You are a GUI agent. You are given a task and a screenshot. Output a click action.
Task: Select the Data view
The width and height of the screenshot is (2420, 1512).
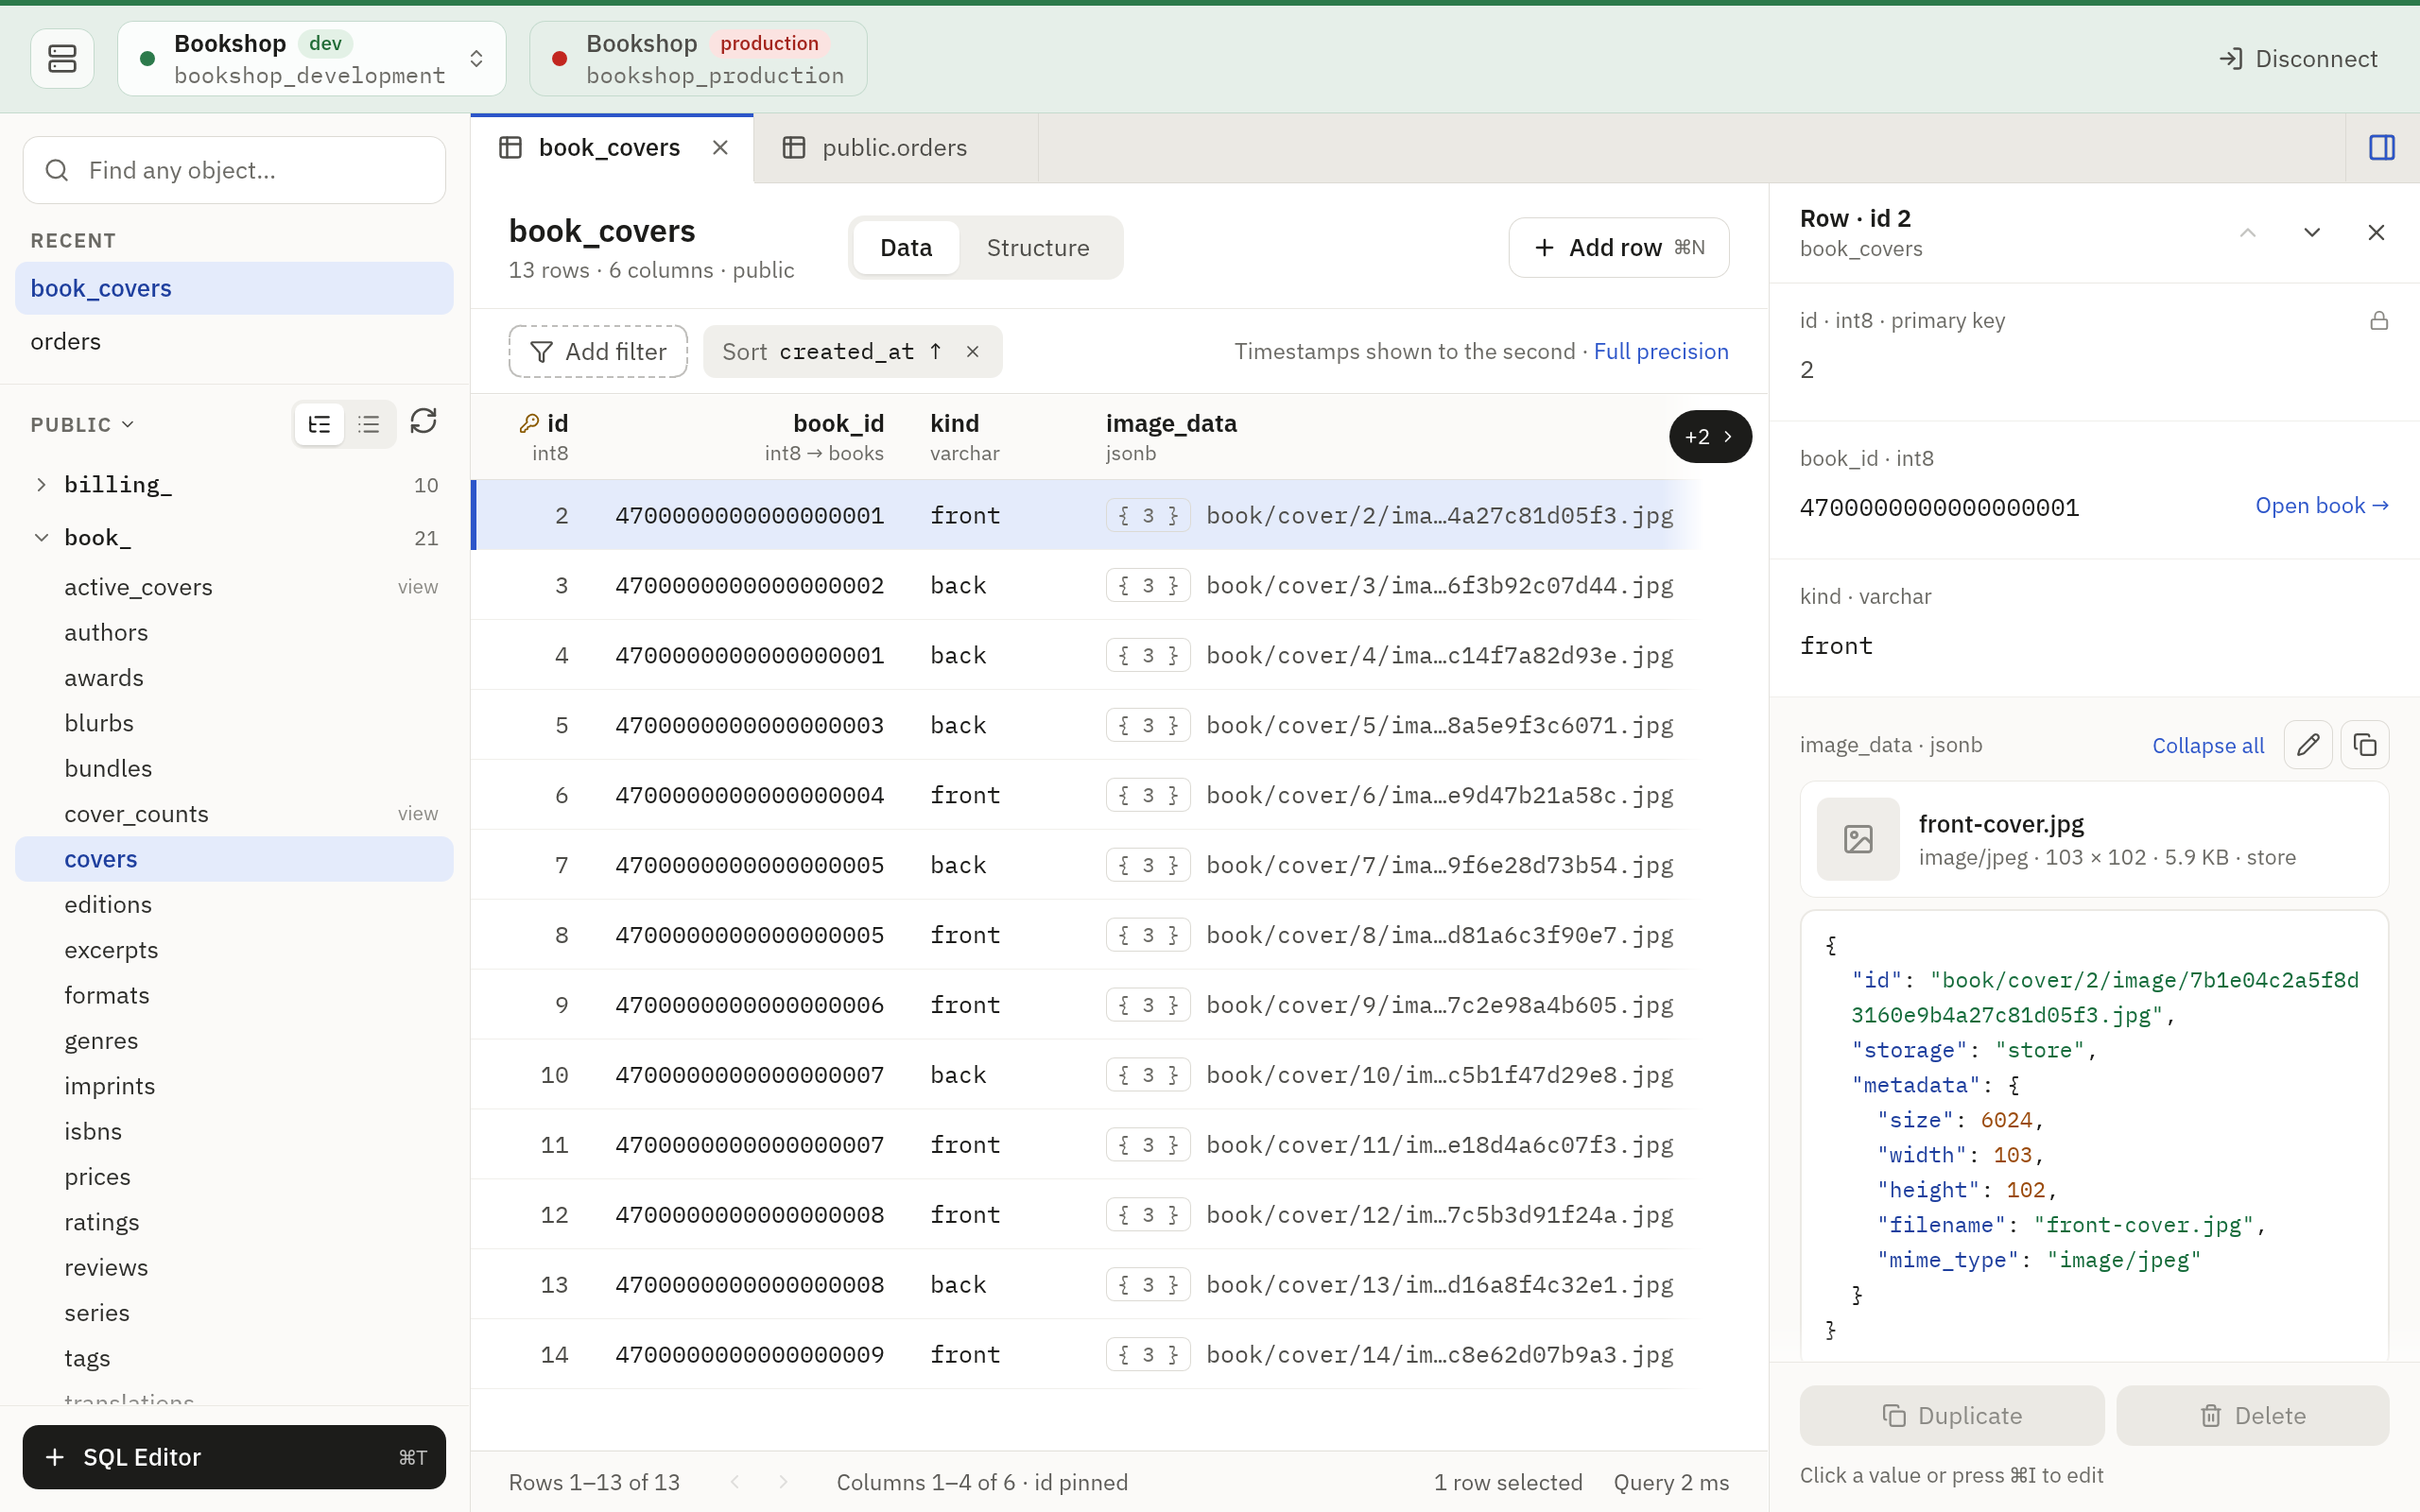pyautogui.click(x=906, y=248)
